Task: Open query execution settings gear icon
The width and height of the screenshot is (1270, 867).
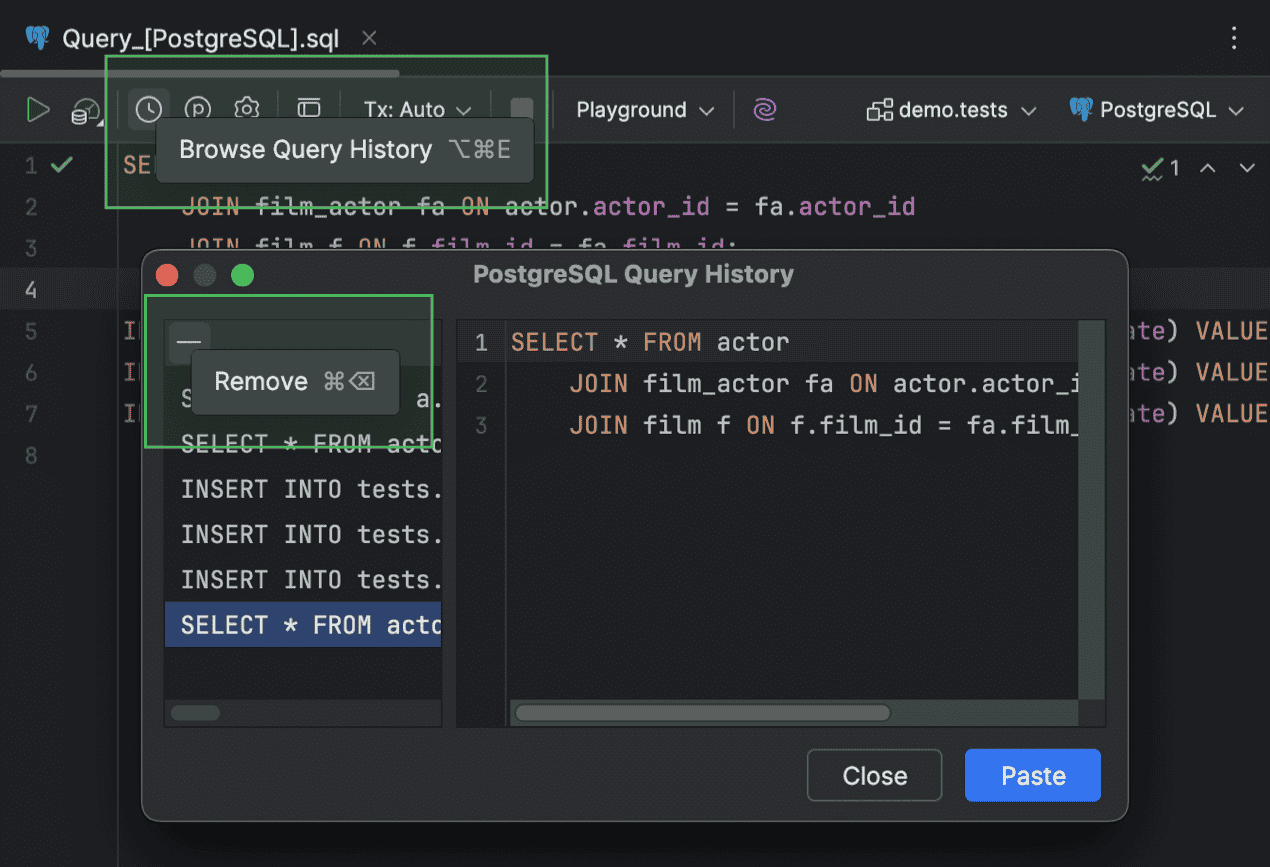Action: click(247, 109)
